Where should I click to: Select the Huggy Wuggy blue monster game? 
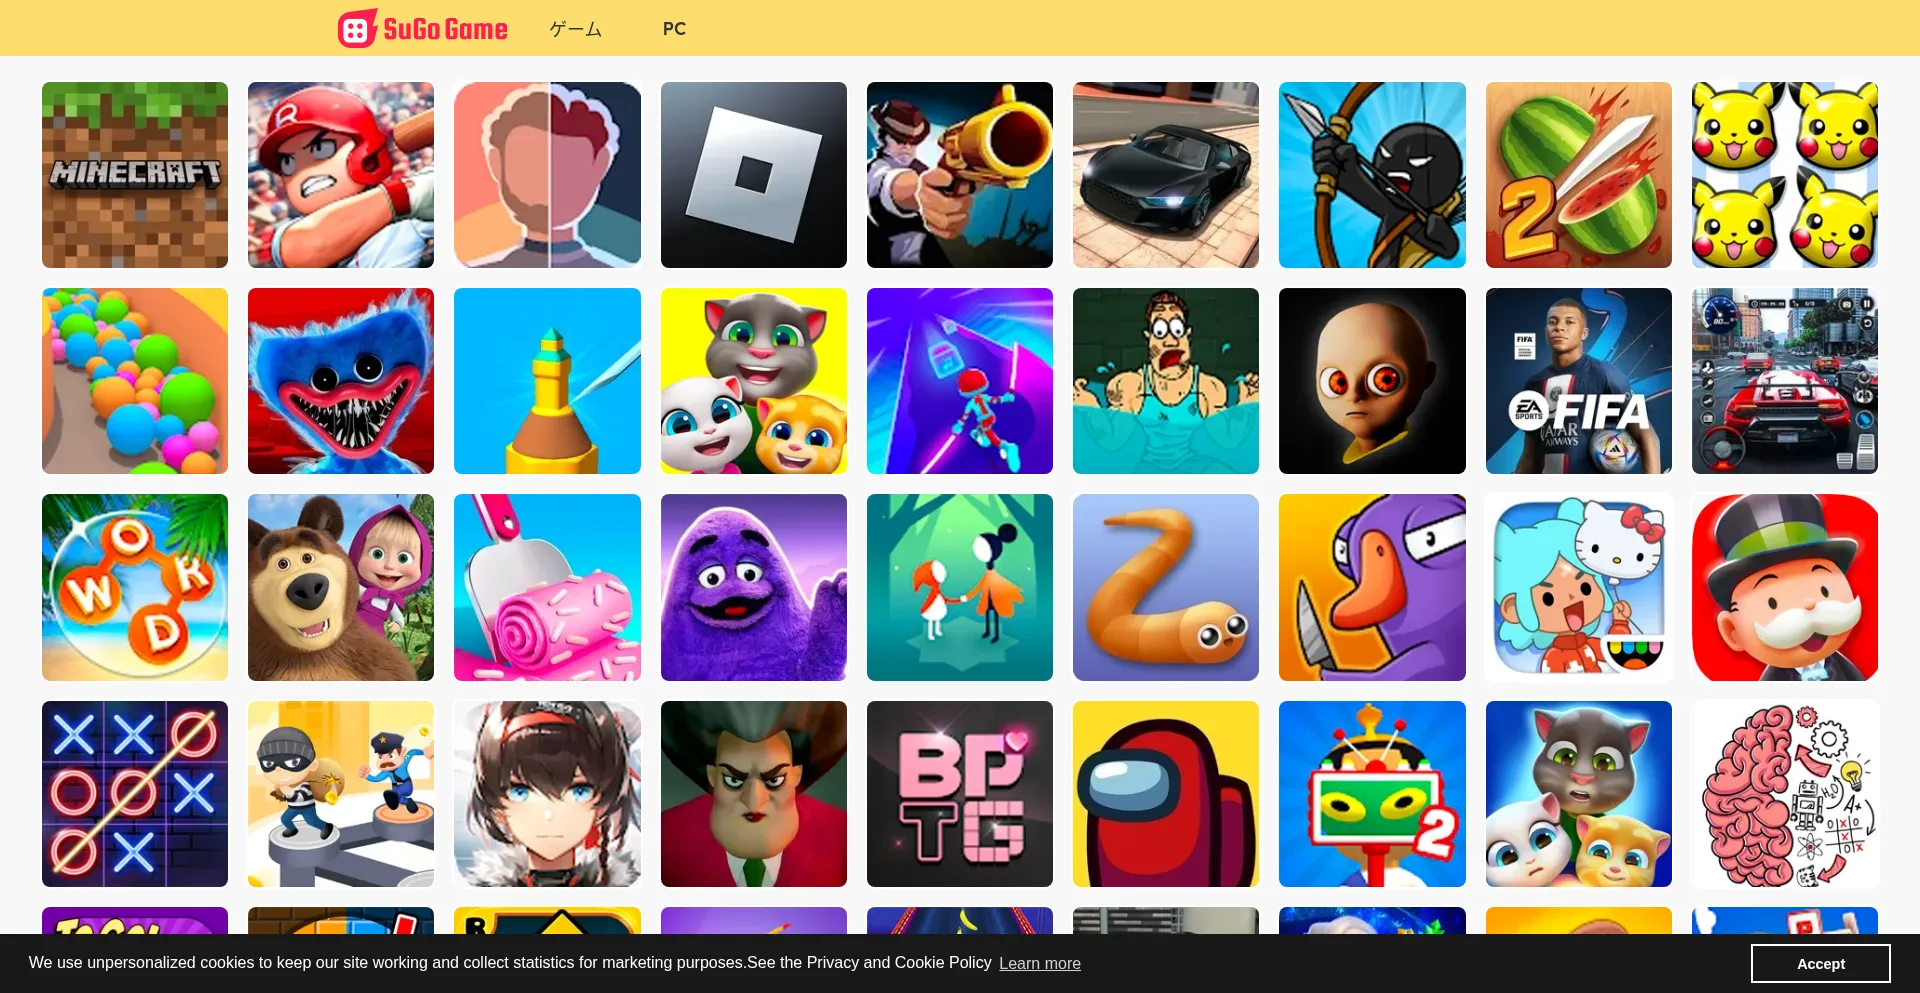341,381
